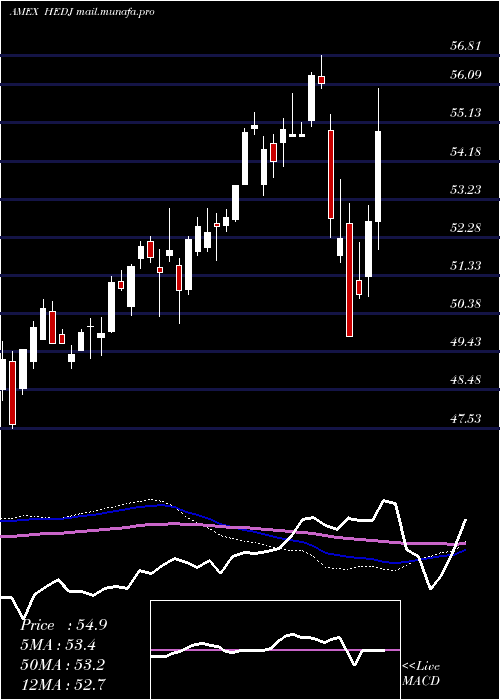This screenshot has width=500, height=700.
Task: Click the 56.81 price level label
Action: click(x=465, y=46)
